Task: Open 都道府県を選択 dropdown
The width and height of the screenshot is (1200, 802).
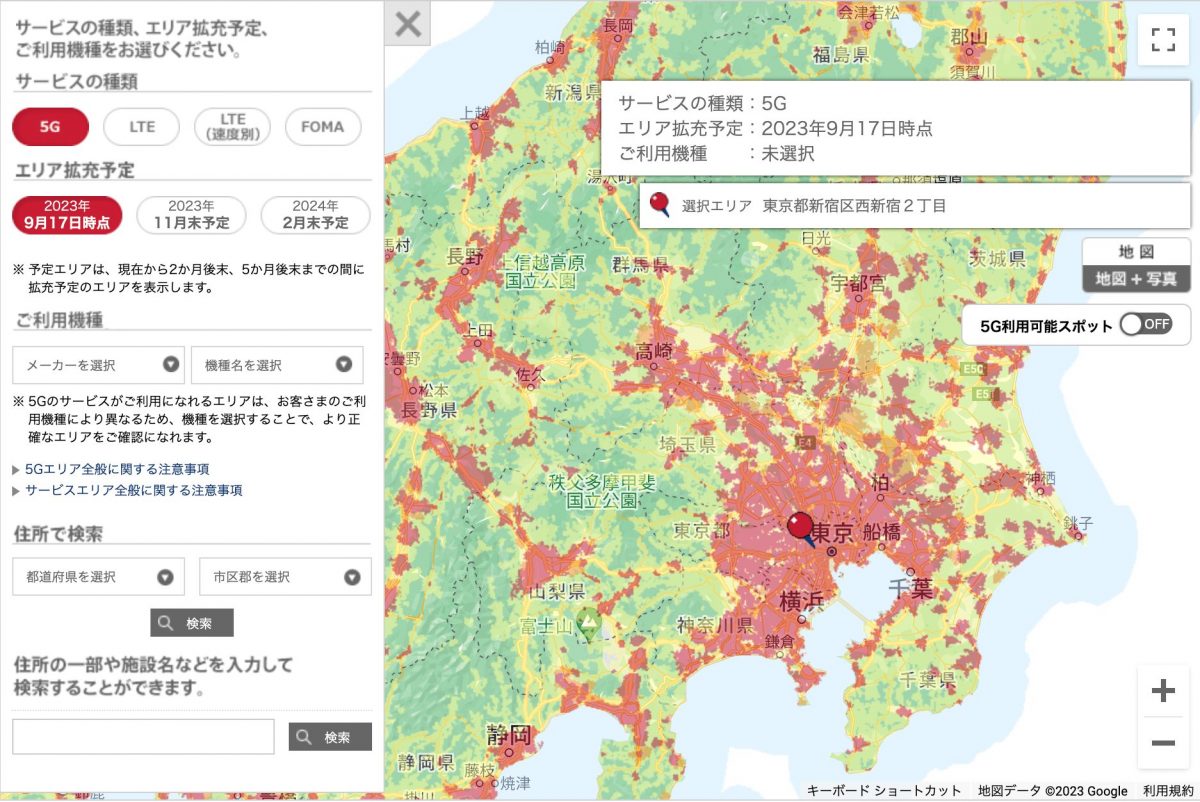Action: click(x=99, y=577)
